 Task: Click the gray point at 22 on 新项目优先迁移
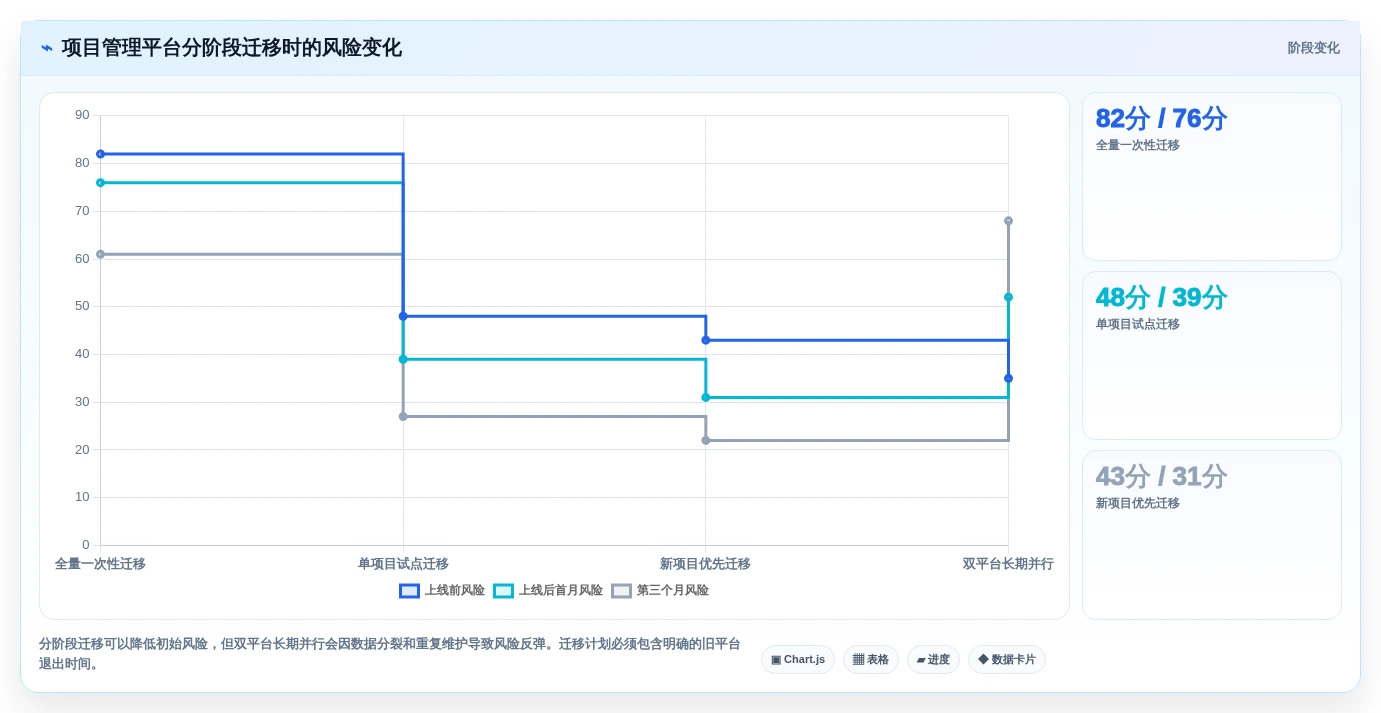click(x=706, y=440)
